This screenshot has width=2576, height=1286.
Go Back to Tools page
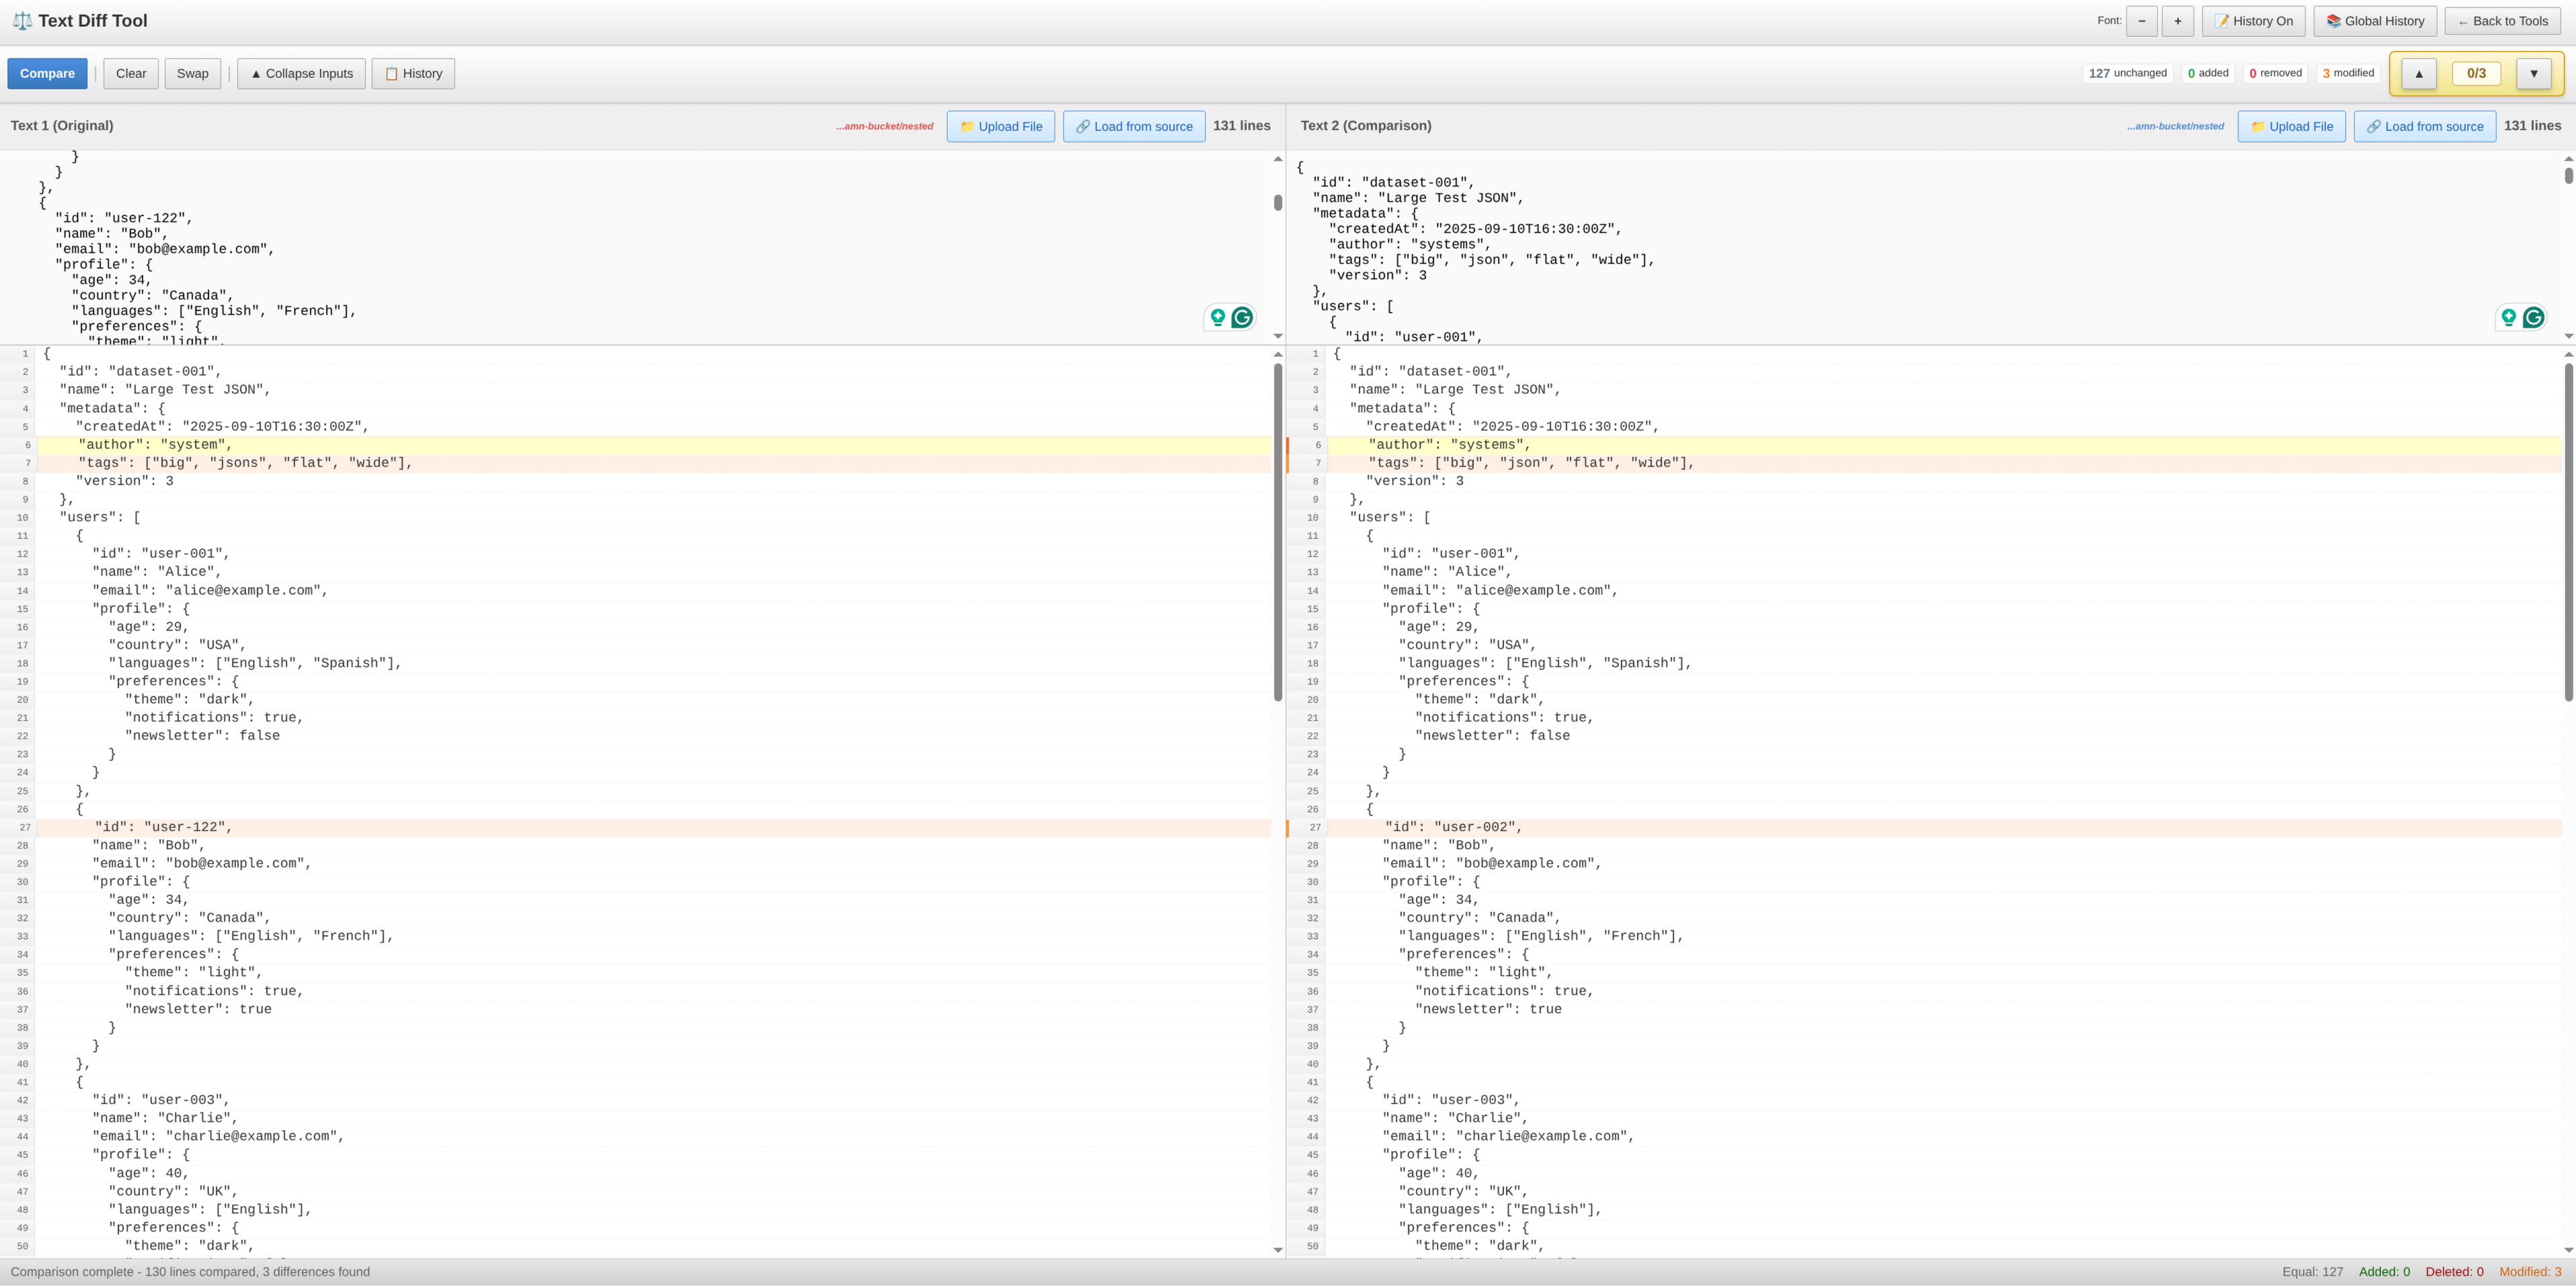click(x=2502, y=21)
